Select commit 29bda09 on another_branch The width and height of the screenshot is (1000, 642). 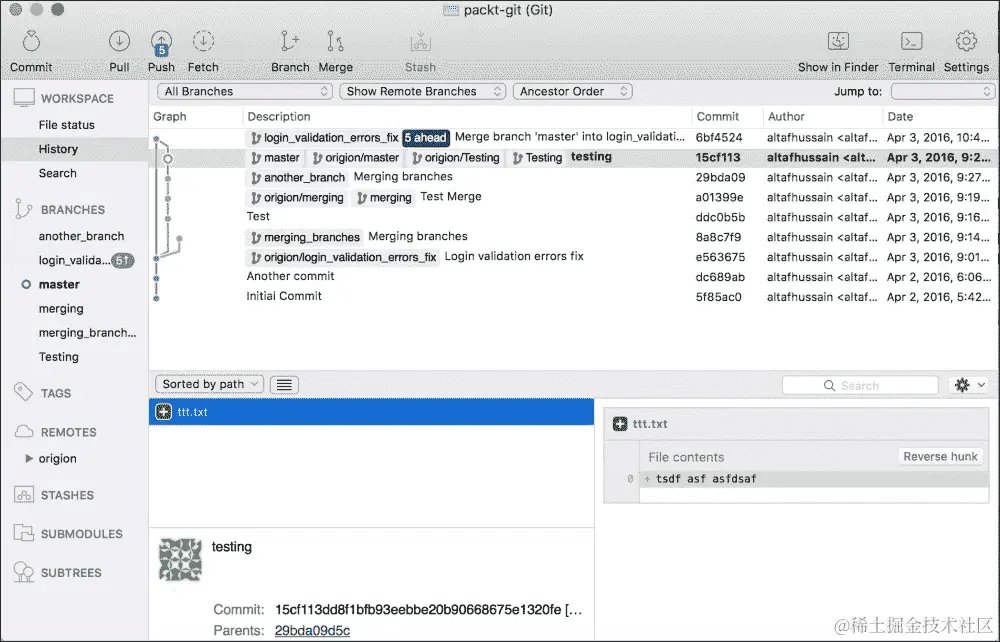tap(574, 177)
